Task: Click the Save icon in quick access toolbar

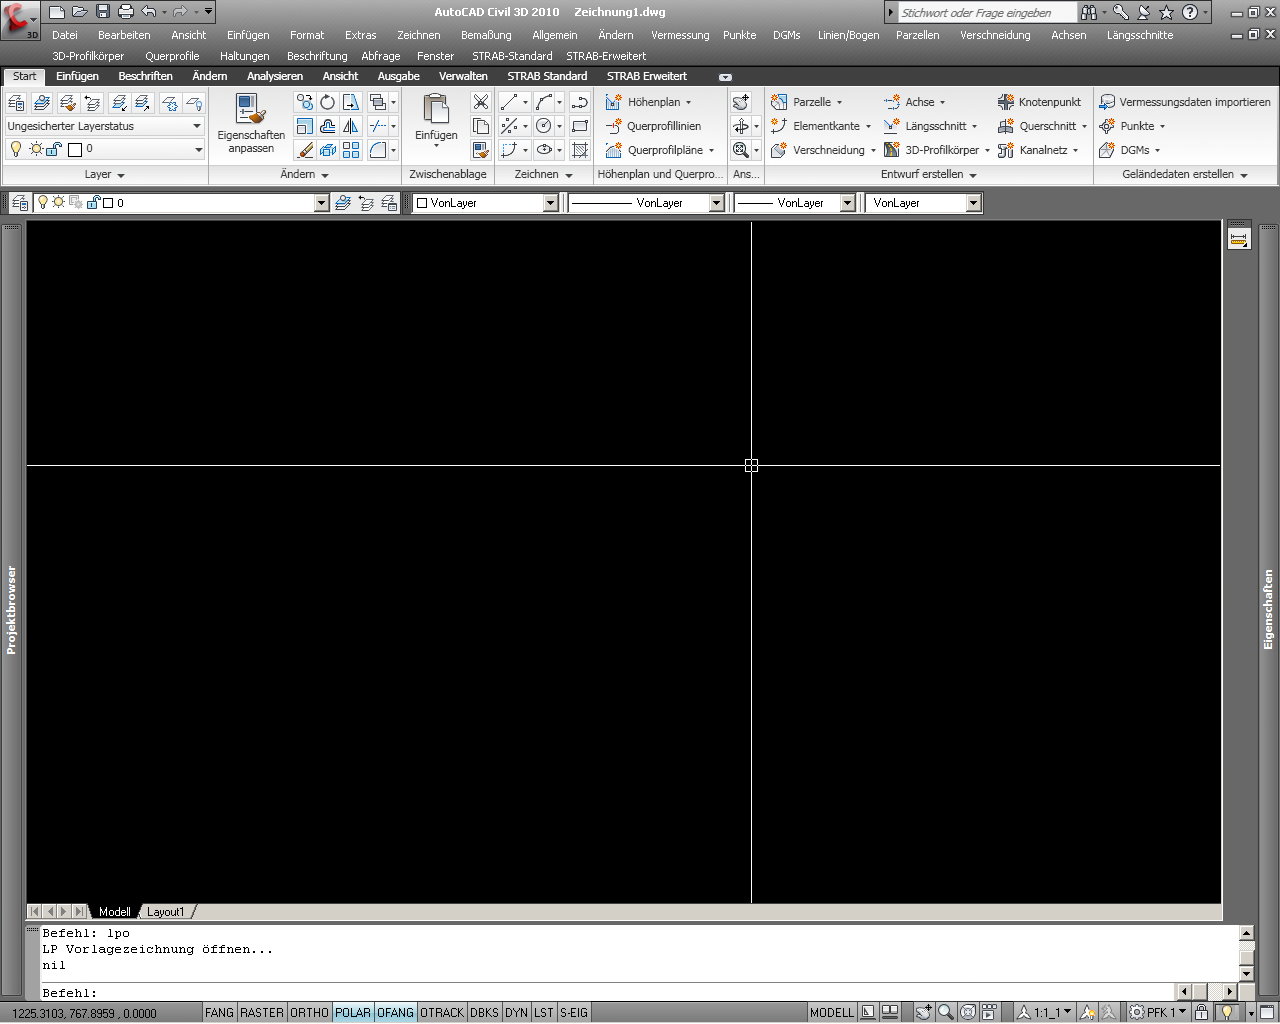Action: (x=102, y=12)
